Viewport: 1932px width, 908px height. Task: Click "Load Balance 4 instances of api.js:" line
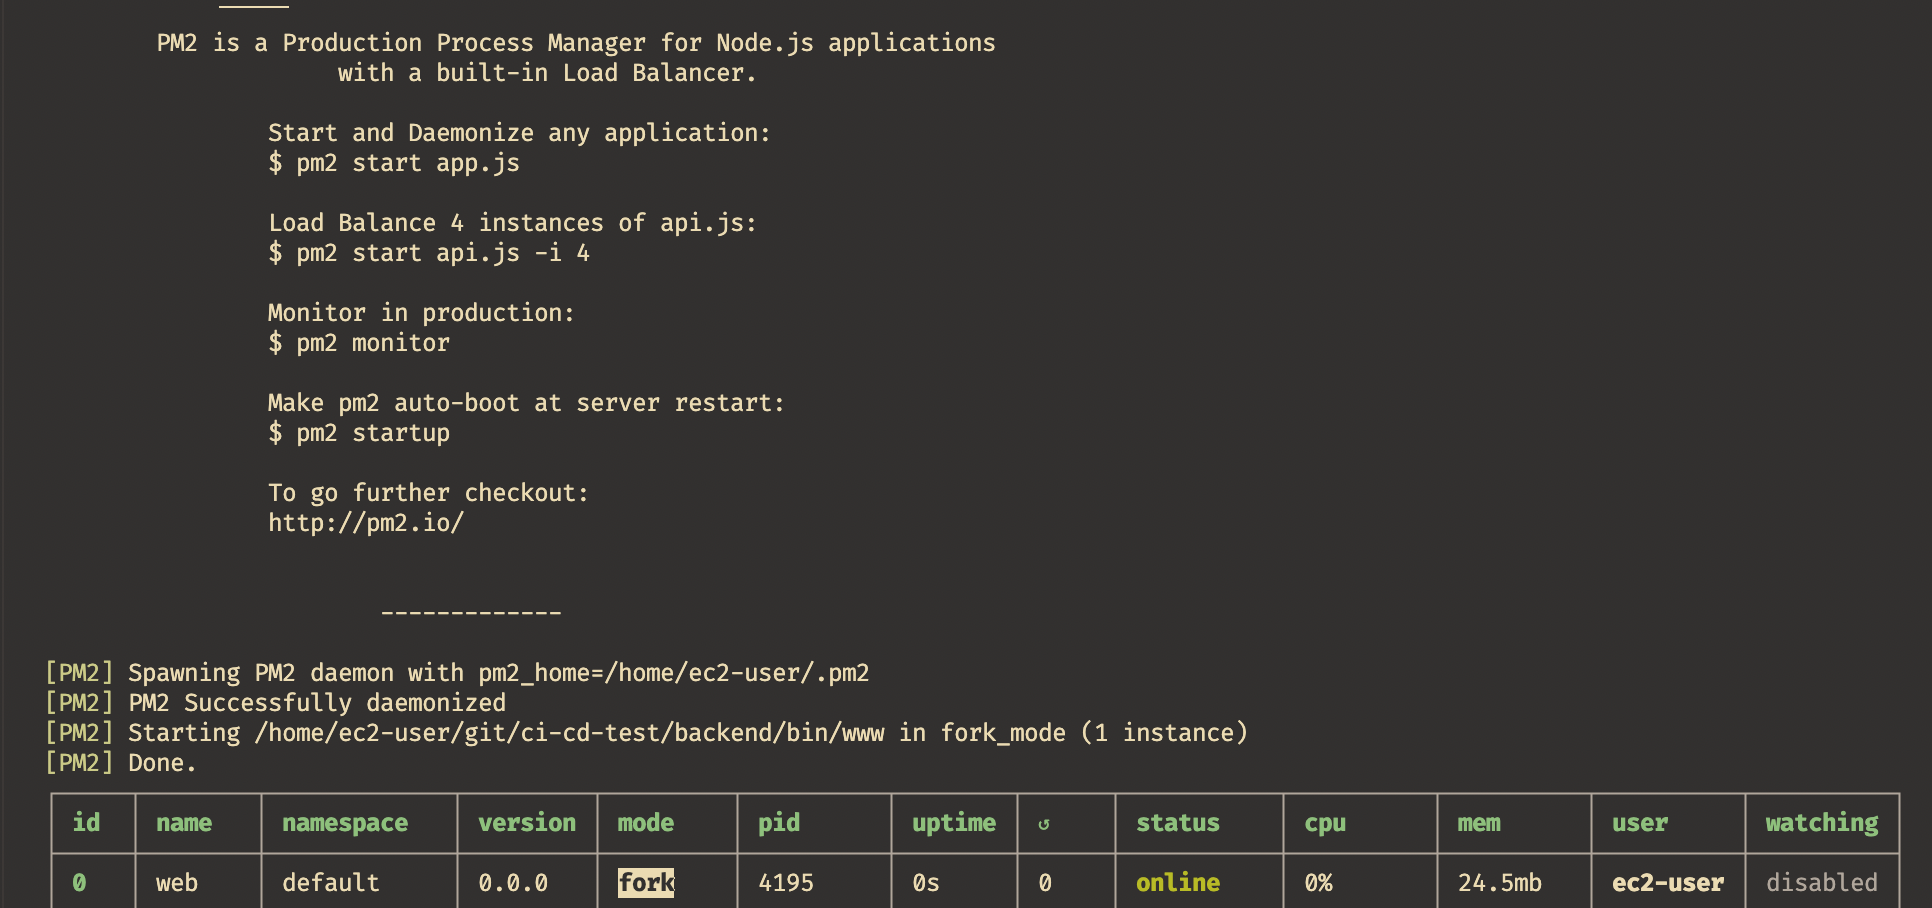coord(512,223)
